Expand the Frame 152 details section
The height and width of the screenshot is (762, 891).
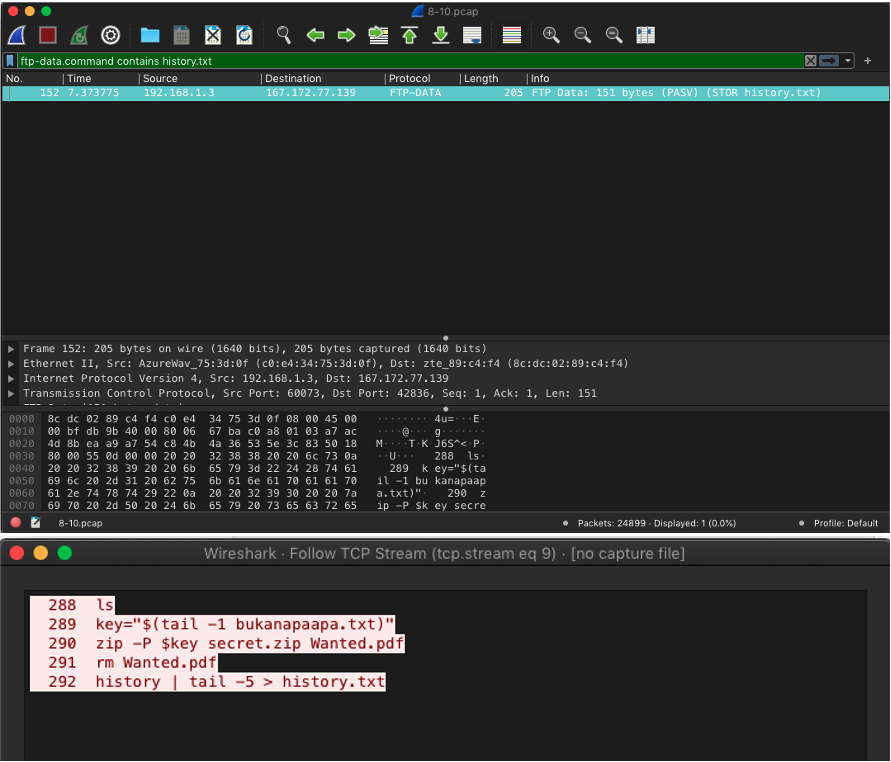pos(9,348)
